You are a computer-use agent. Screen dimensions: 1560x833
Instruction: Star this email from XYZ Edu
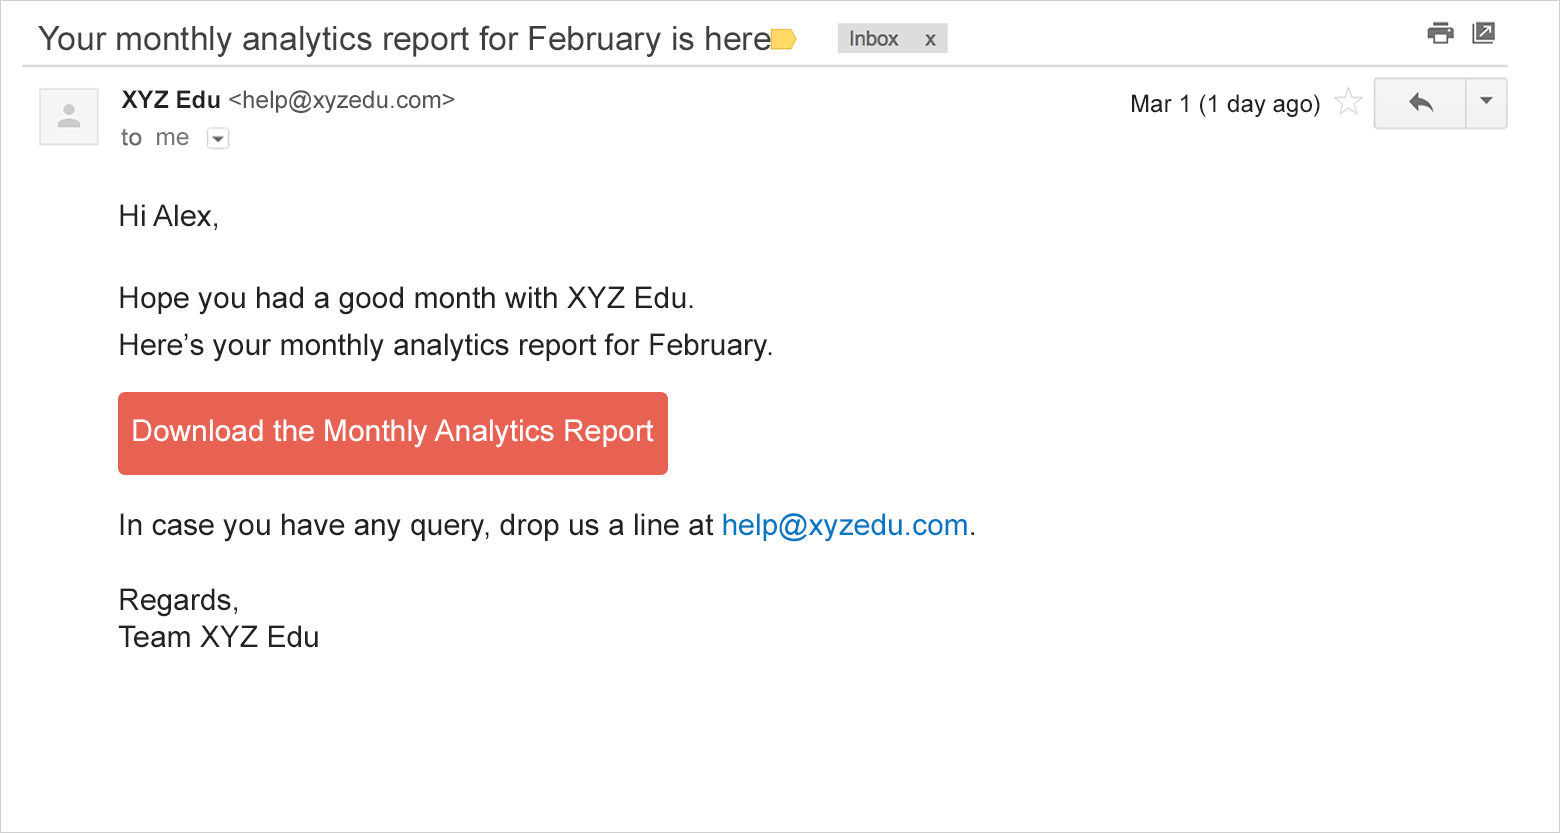1348,102
